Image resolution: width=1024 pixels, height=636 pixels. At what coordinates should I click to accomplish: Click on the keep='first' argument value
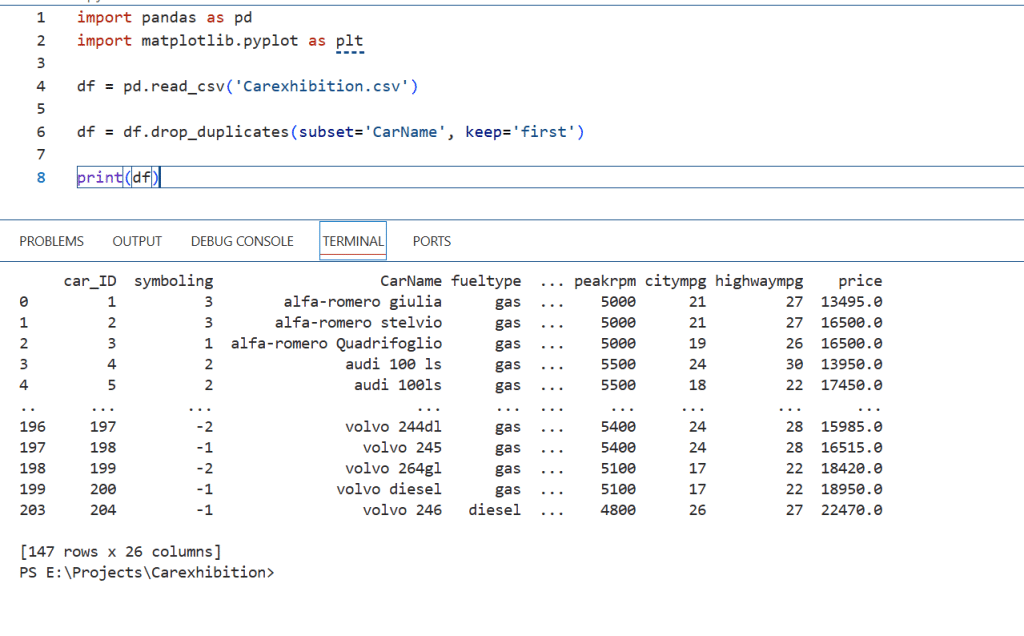[547, 132]
